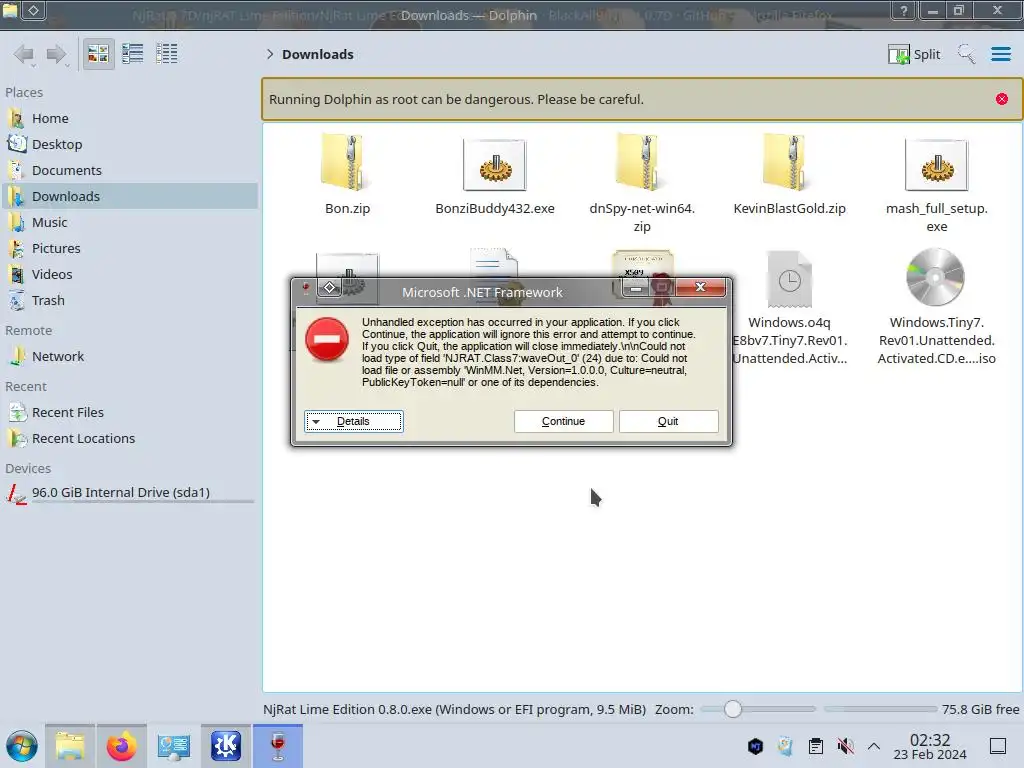The image size is (1024, 768).
Task: Click Downloads in the location bar
Action: click(317, 54)
